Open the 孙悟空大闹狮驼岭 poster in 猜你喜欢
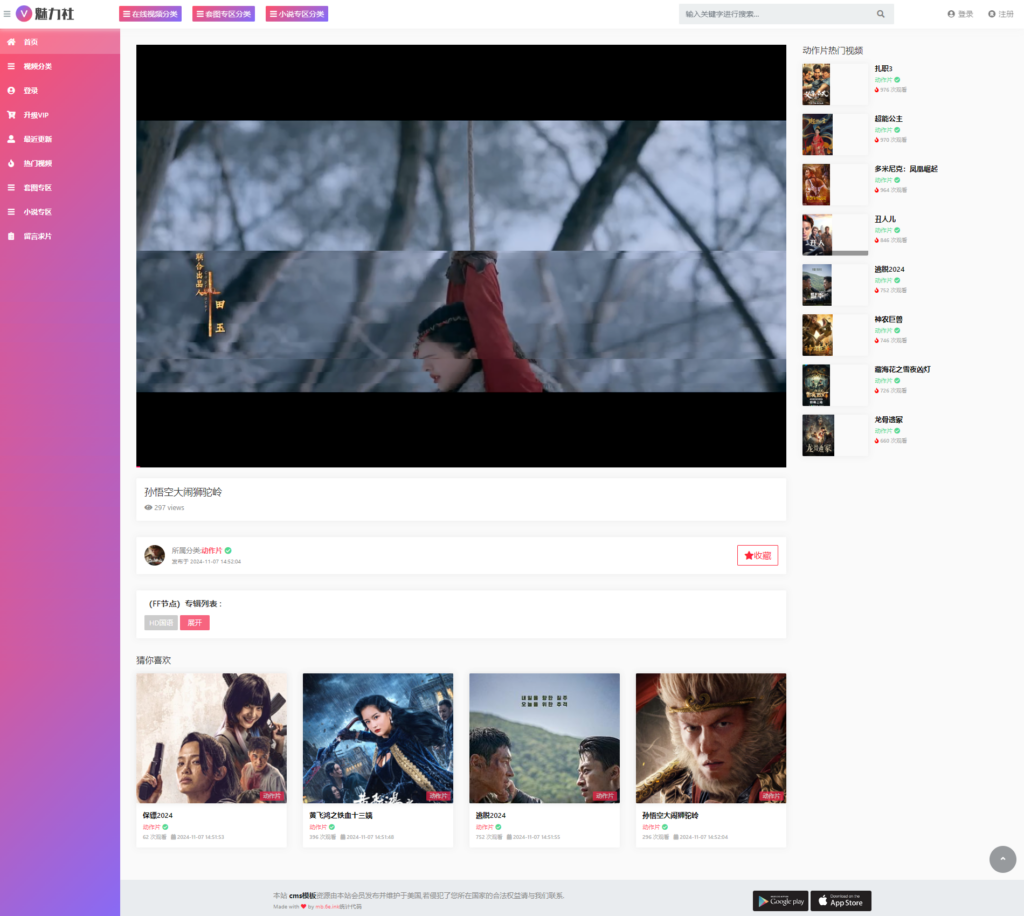This screenshot has height=916, width=1024. coord(711,738)
